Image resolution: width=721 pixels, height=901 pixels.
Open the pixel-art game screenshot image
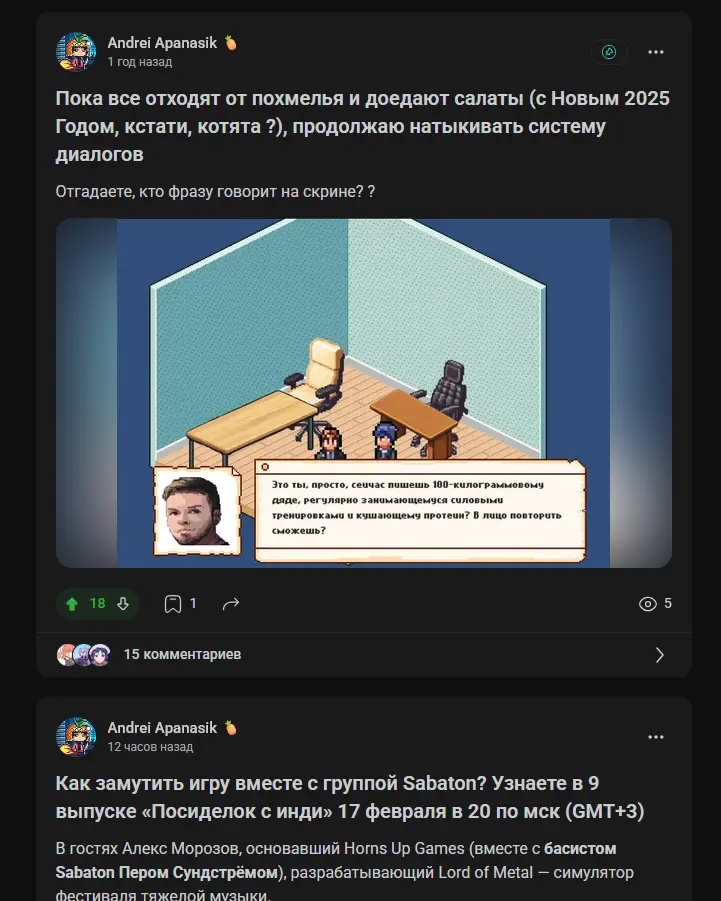coord(364,393)
